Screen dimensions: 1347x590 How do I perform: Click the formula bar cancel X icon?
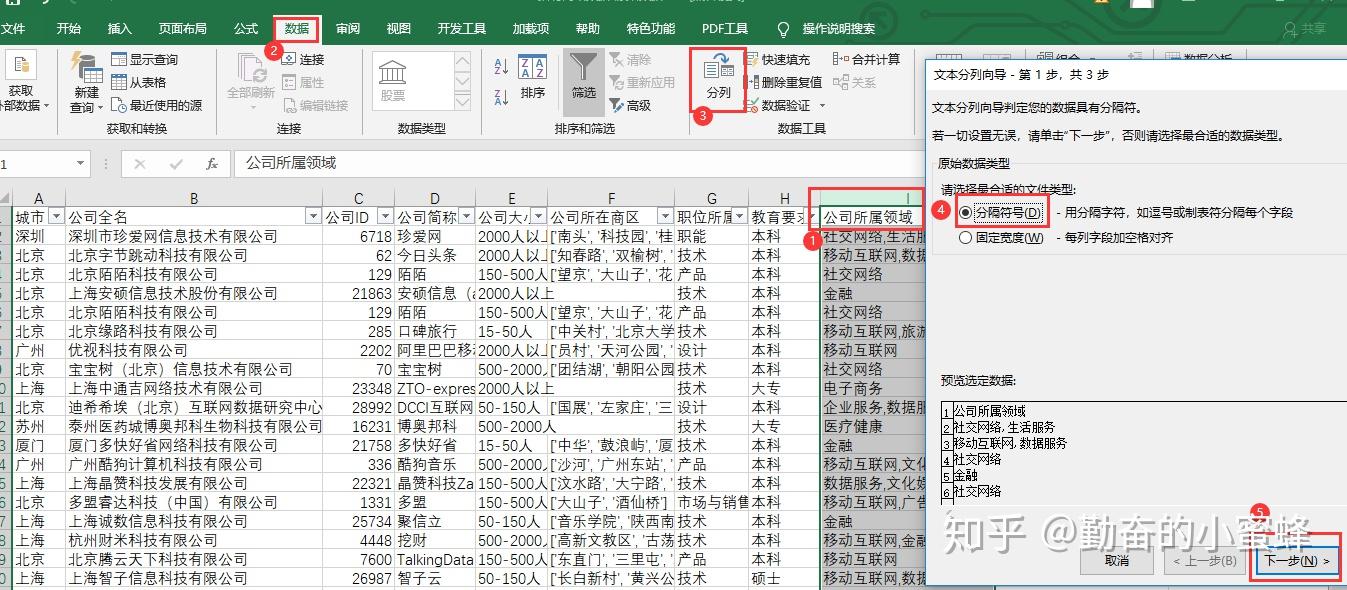click(140, 163)
